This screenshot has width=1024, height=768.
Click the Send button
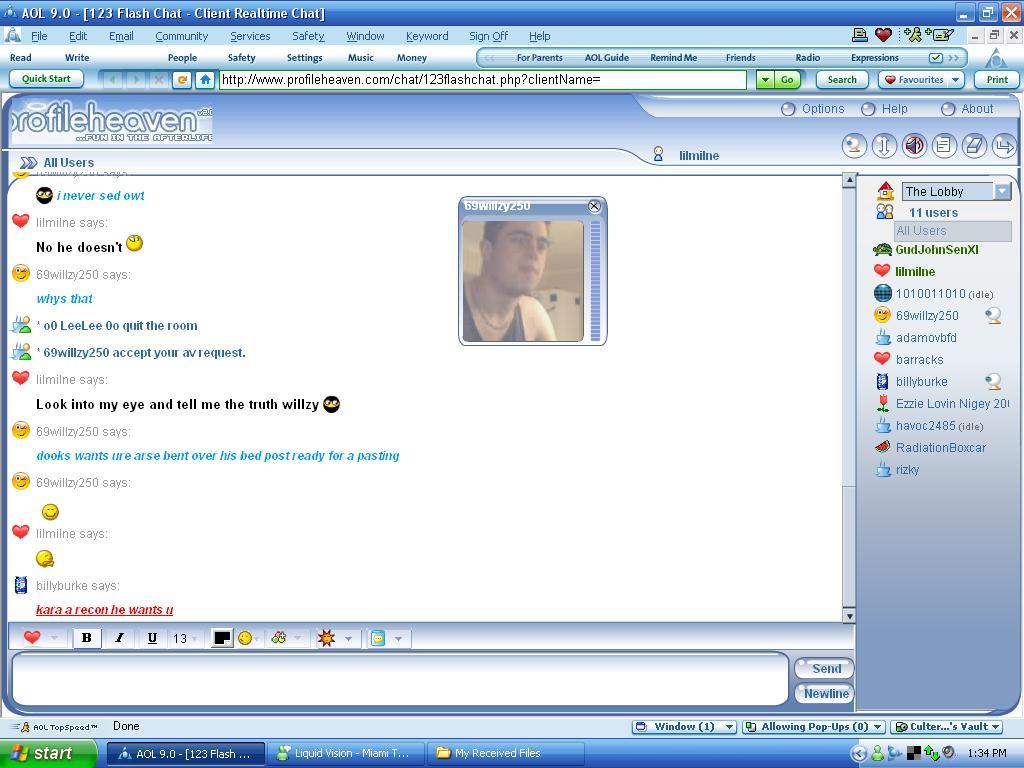pyautogui.click(x=825, y=669)
